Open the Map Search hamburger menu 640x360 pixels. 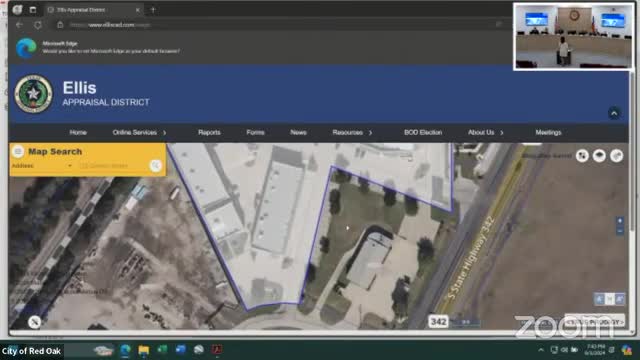click(x=18, y=151)
